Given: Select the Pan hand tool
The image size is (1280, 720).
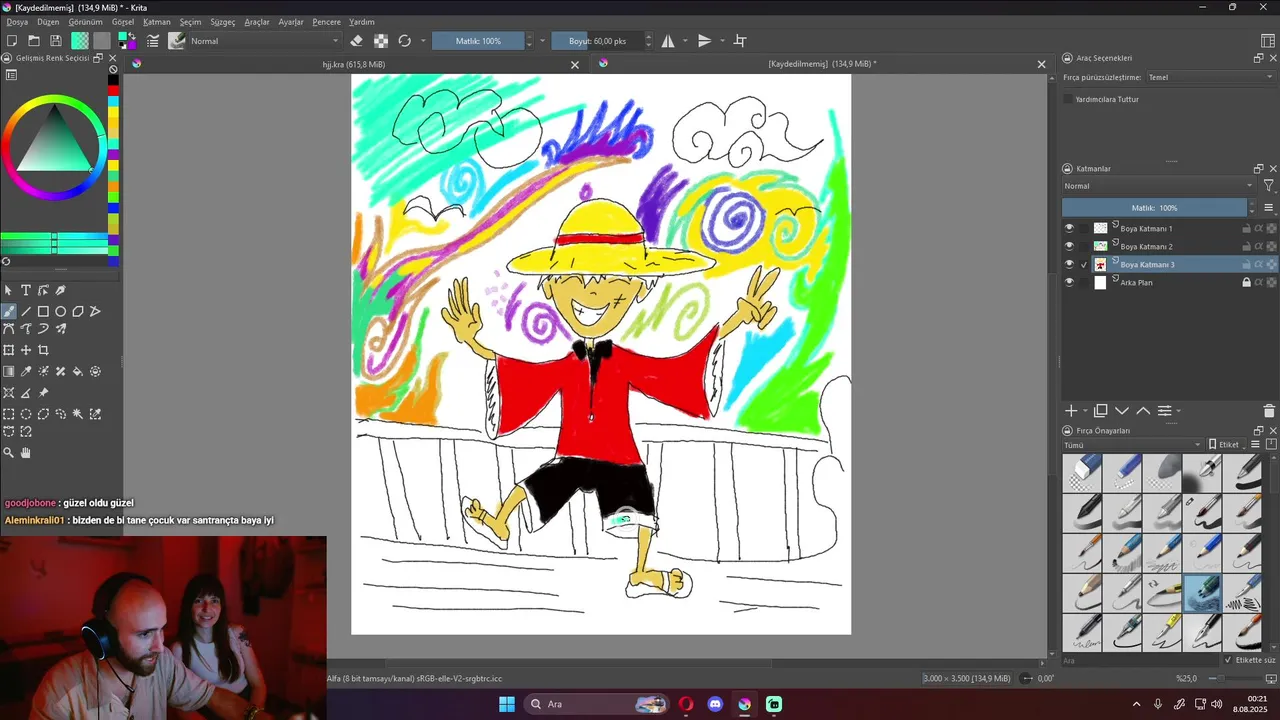Looking at the screenshot, I should click(x=26, y=453).
